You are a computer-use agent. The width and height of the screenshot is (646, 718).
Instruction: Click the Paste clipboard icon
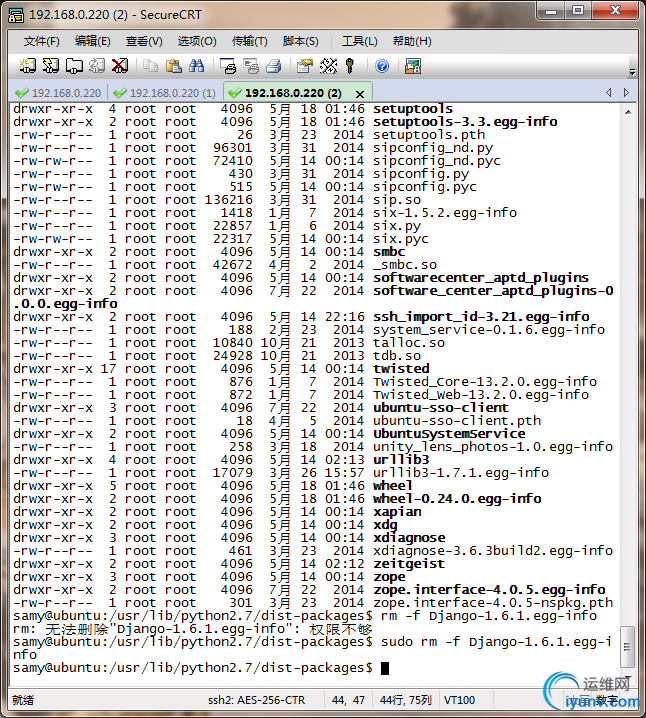pos(174,66)
